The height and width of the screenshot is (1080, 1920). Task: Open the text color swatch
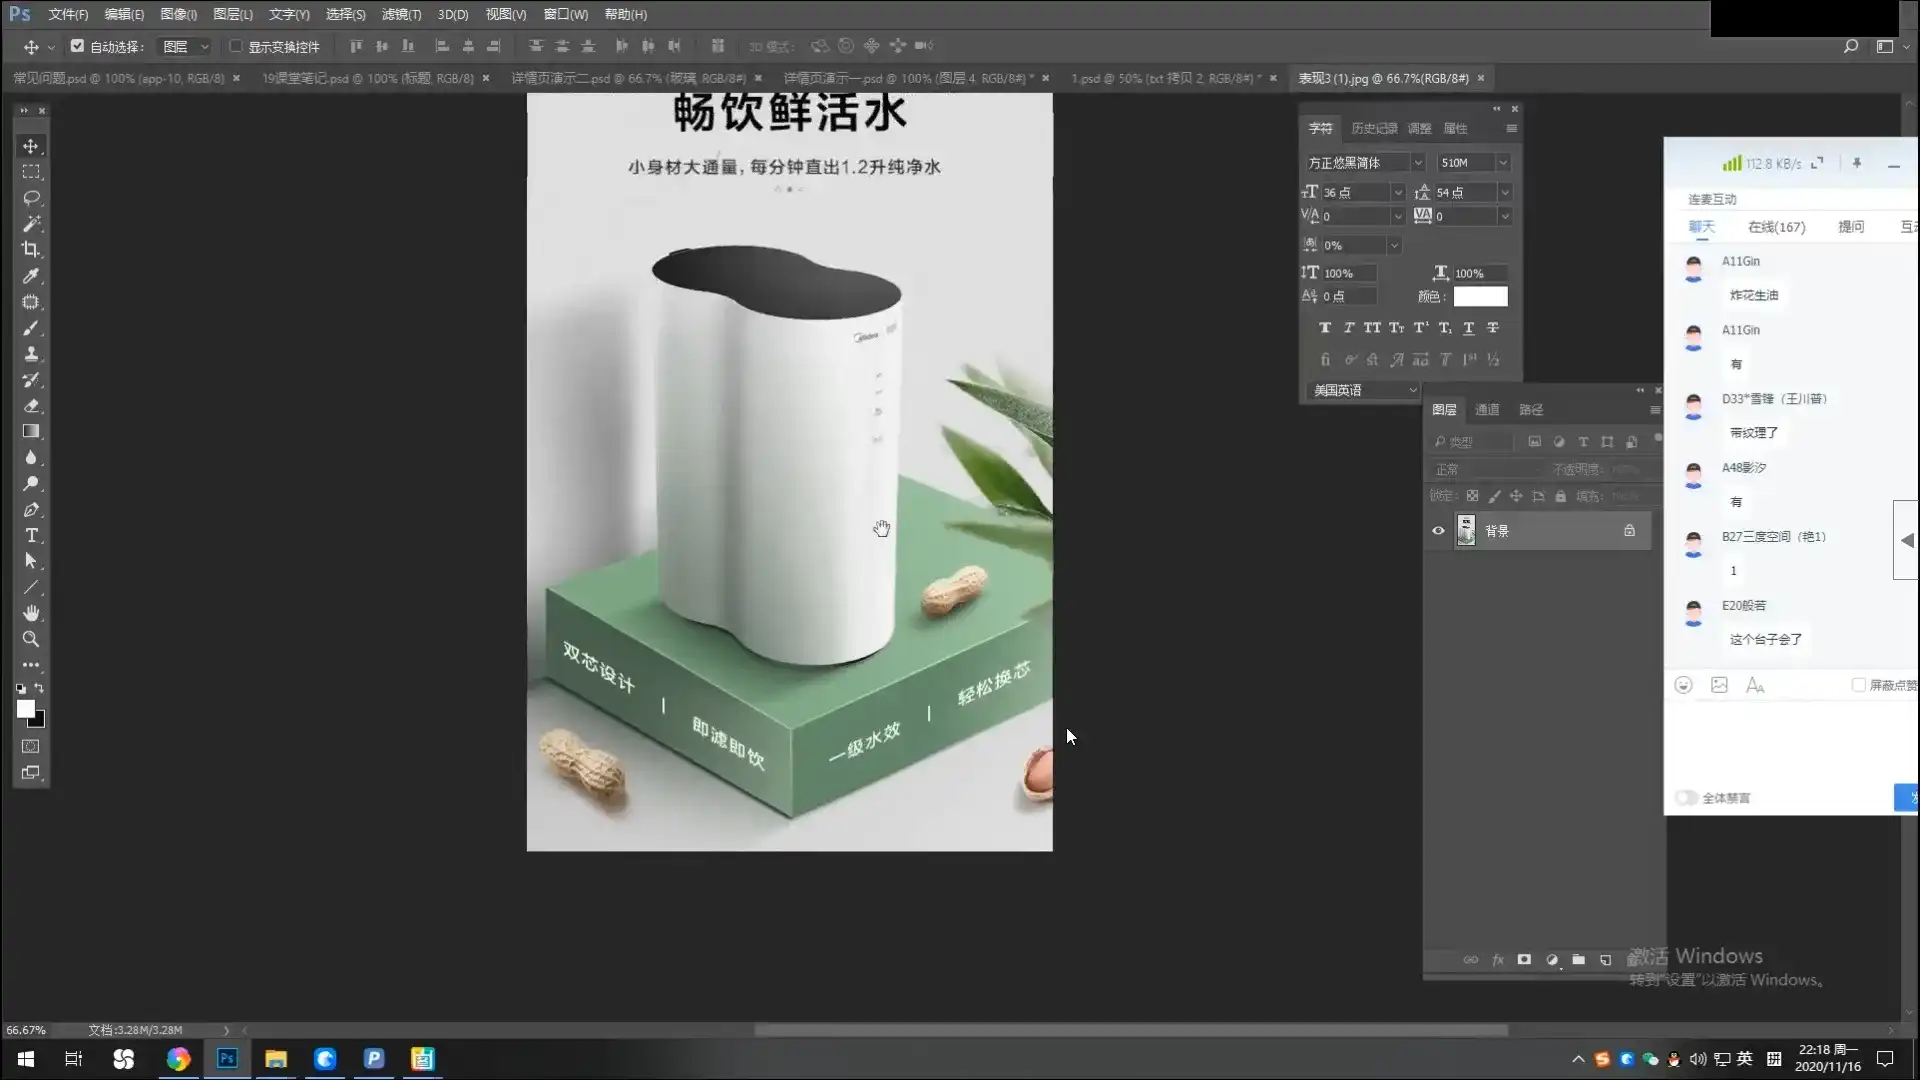1481,296
